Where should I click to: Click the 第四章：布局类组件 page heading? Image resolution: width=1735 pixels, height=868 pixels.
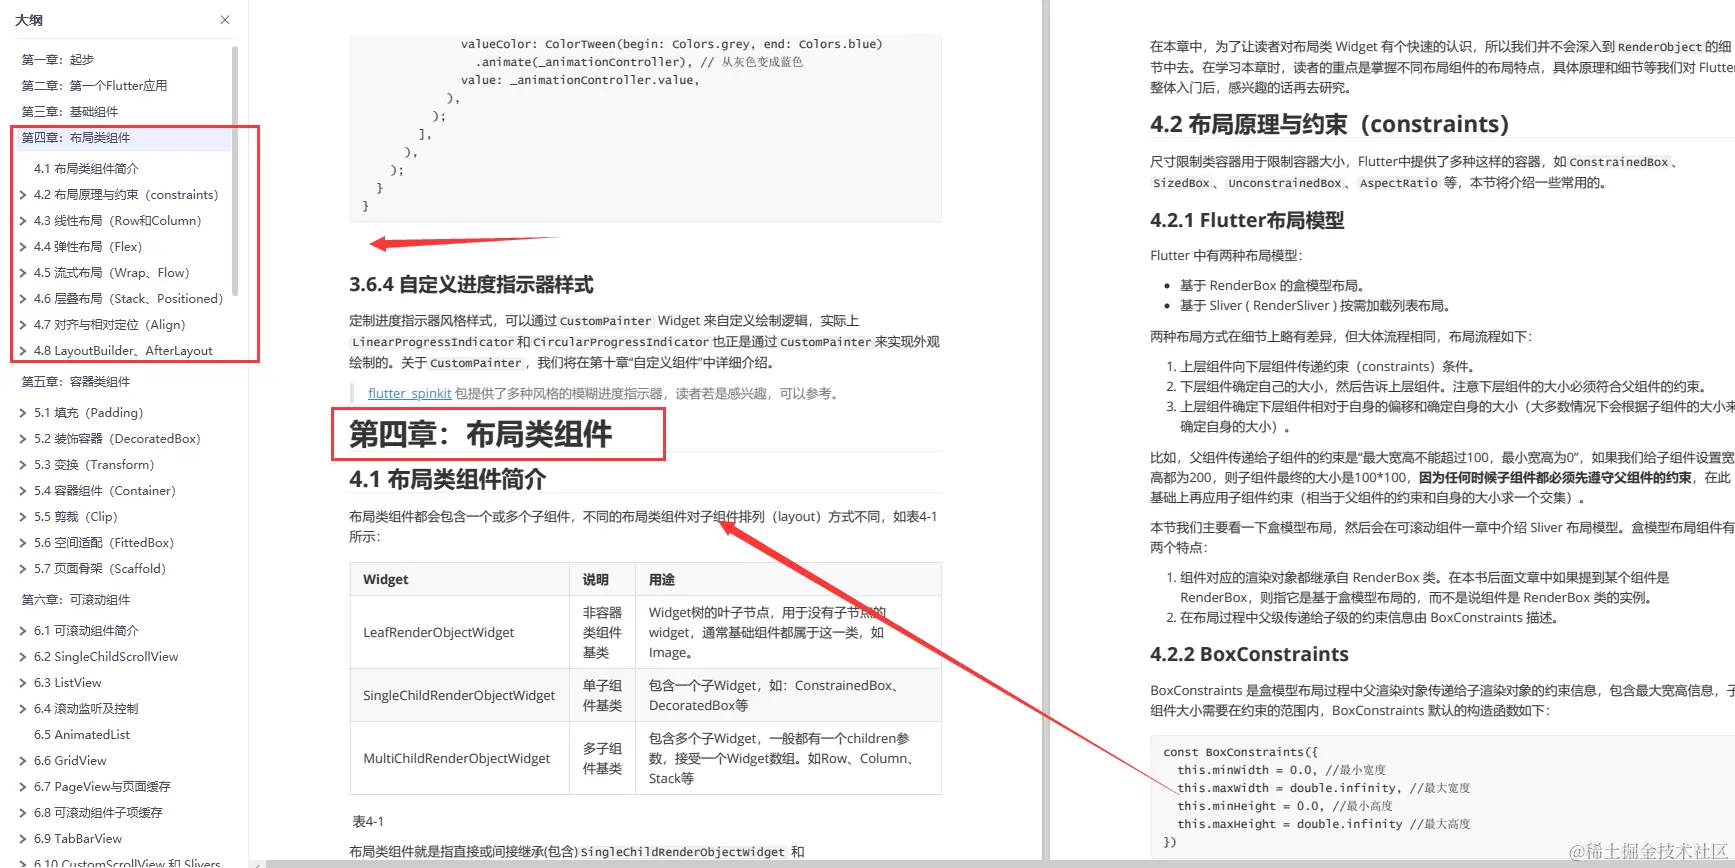coord(480,434)
